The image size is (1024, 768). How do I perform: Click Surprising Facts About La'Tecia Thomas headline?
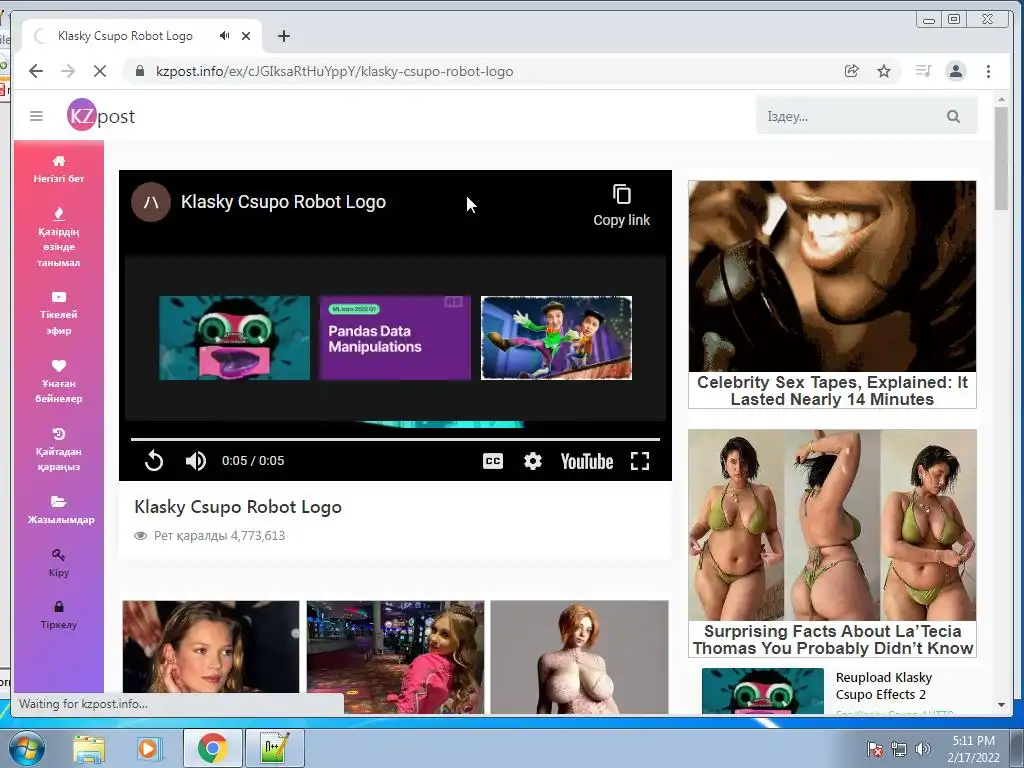(833, 640)
